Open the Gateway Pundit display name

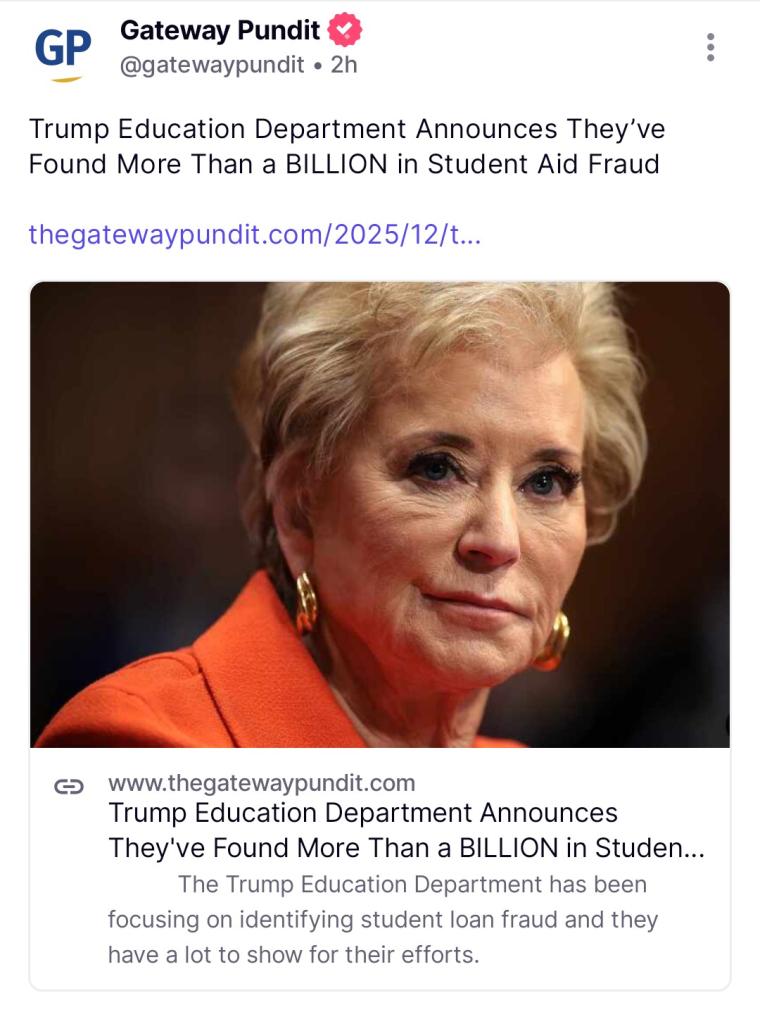[x=220, y=31]
